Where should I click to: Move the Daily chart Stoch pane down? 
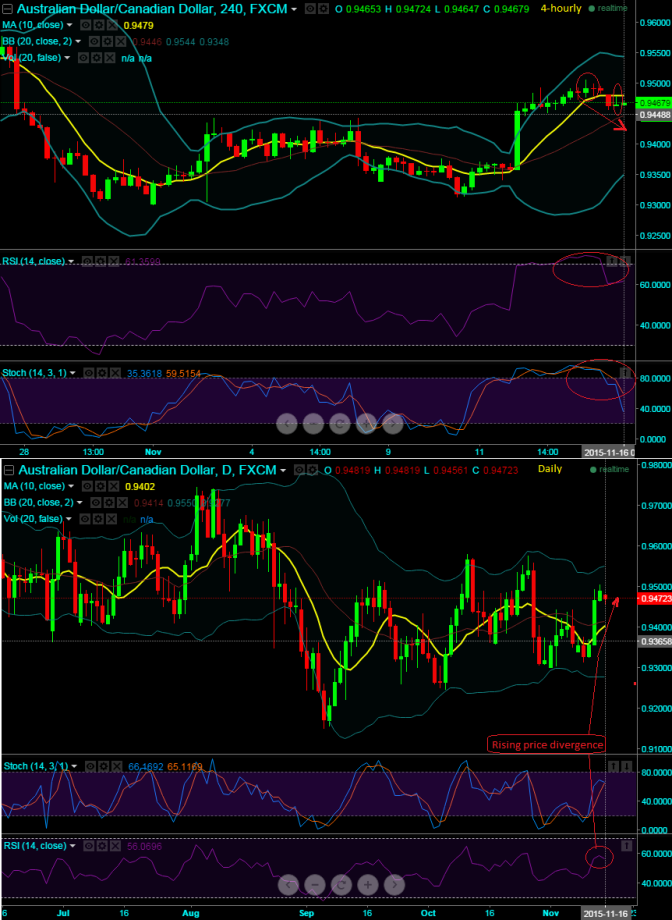click(x=626, y=766)
